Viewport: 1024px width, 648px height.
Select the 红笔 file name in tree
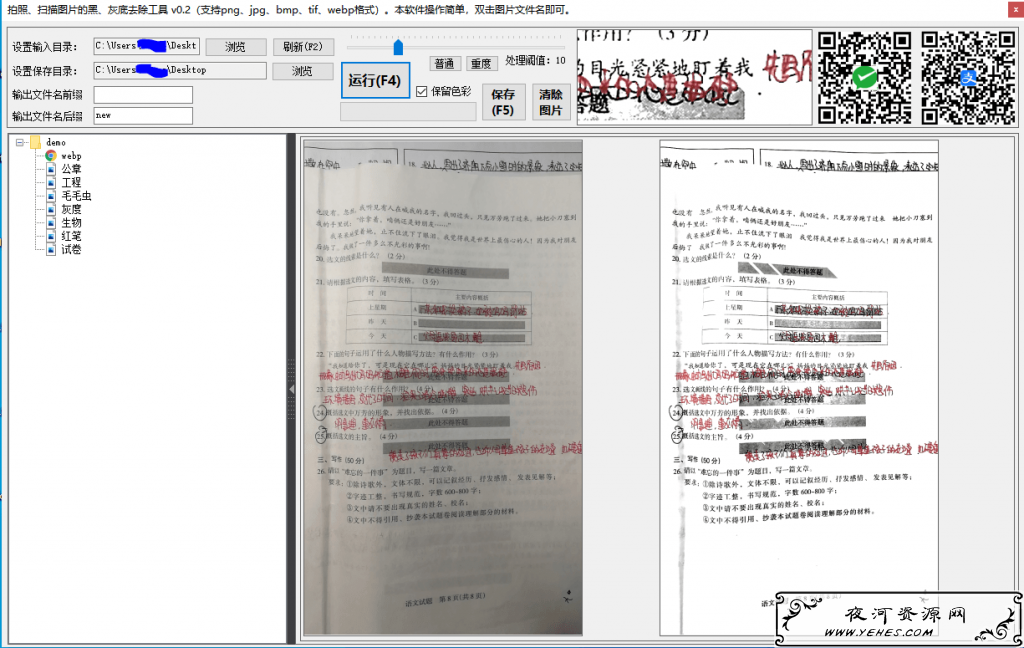[71, 236]
